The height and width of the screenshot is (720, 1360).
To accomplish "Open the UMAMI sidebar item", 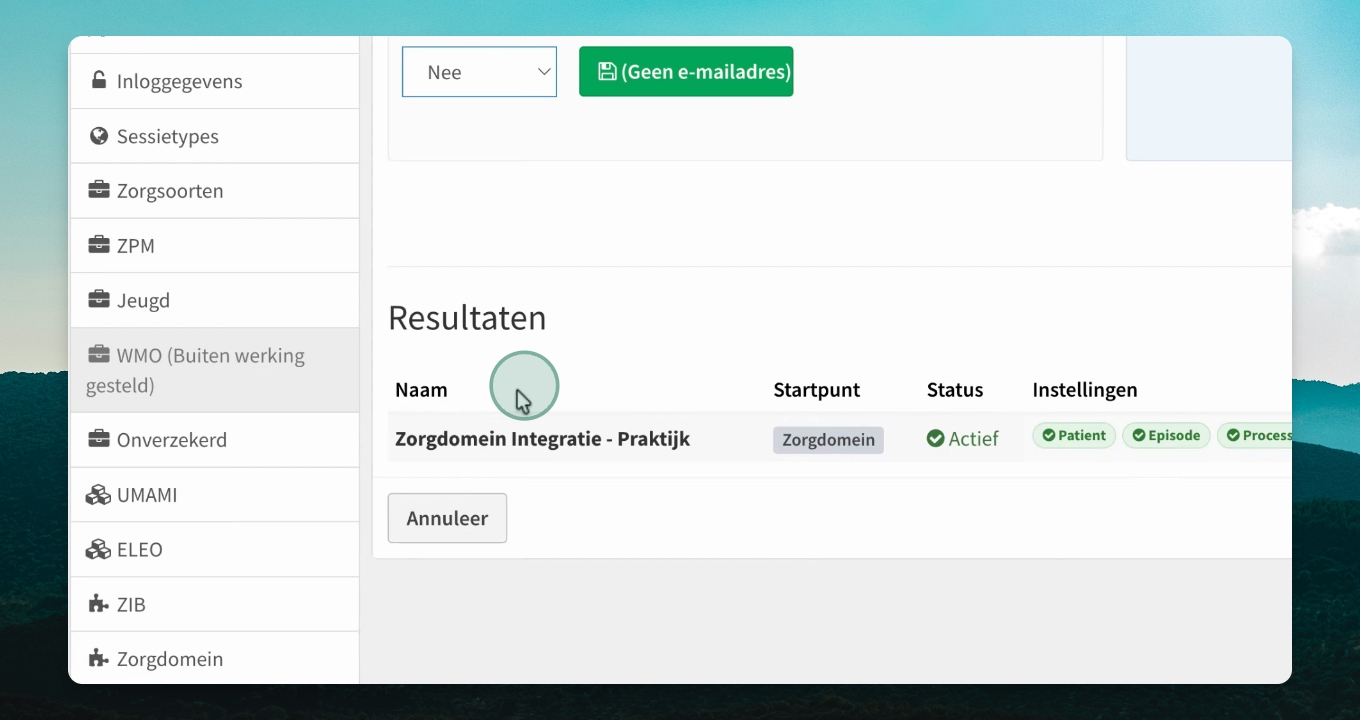I will (x=214, y=494).
